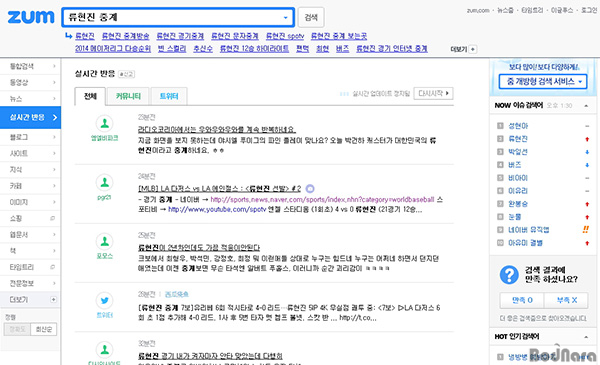Select 책 in the left menu
The image size is (600, 365).
(x=30, y=251)
